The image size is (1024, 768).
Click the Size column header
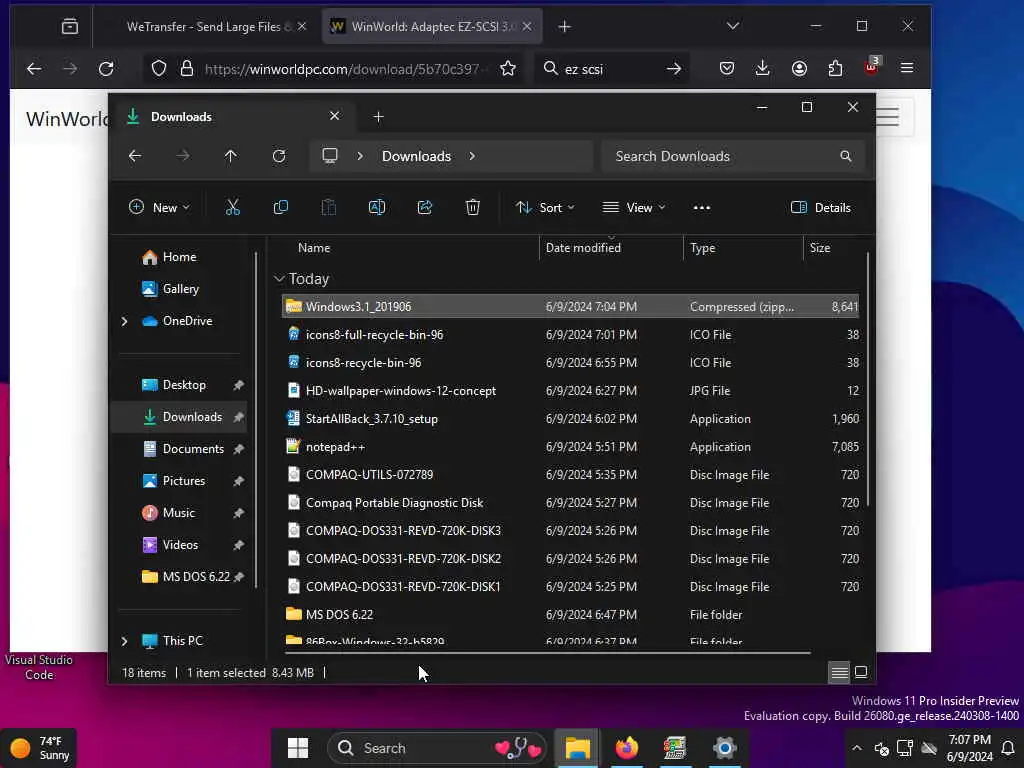[820, 248]
